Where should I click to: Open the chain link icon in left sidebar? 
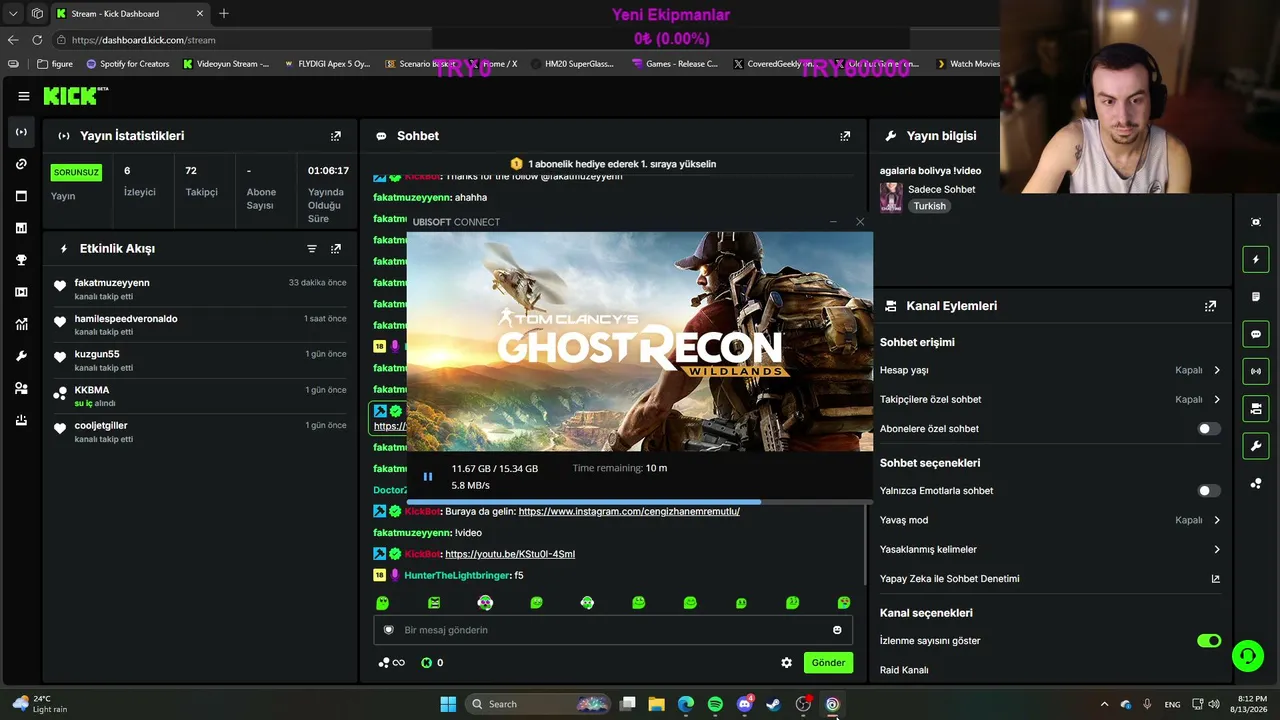pyautogui.click(x=21, y=164)
